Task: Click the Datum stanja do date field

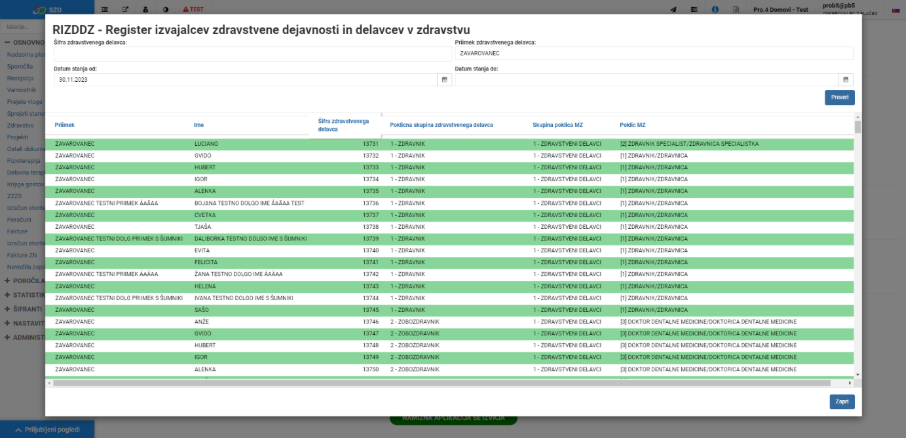Action: [x=647, y=80]
